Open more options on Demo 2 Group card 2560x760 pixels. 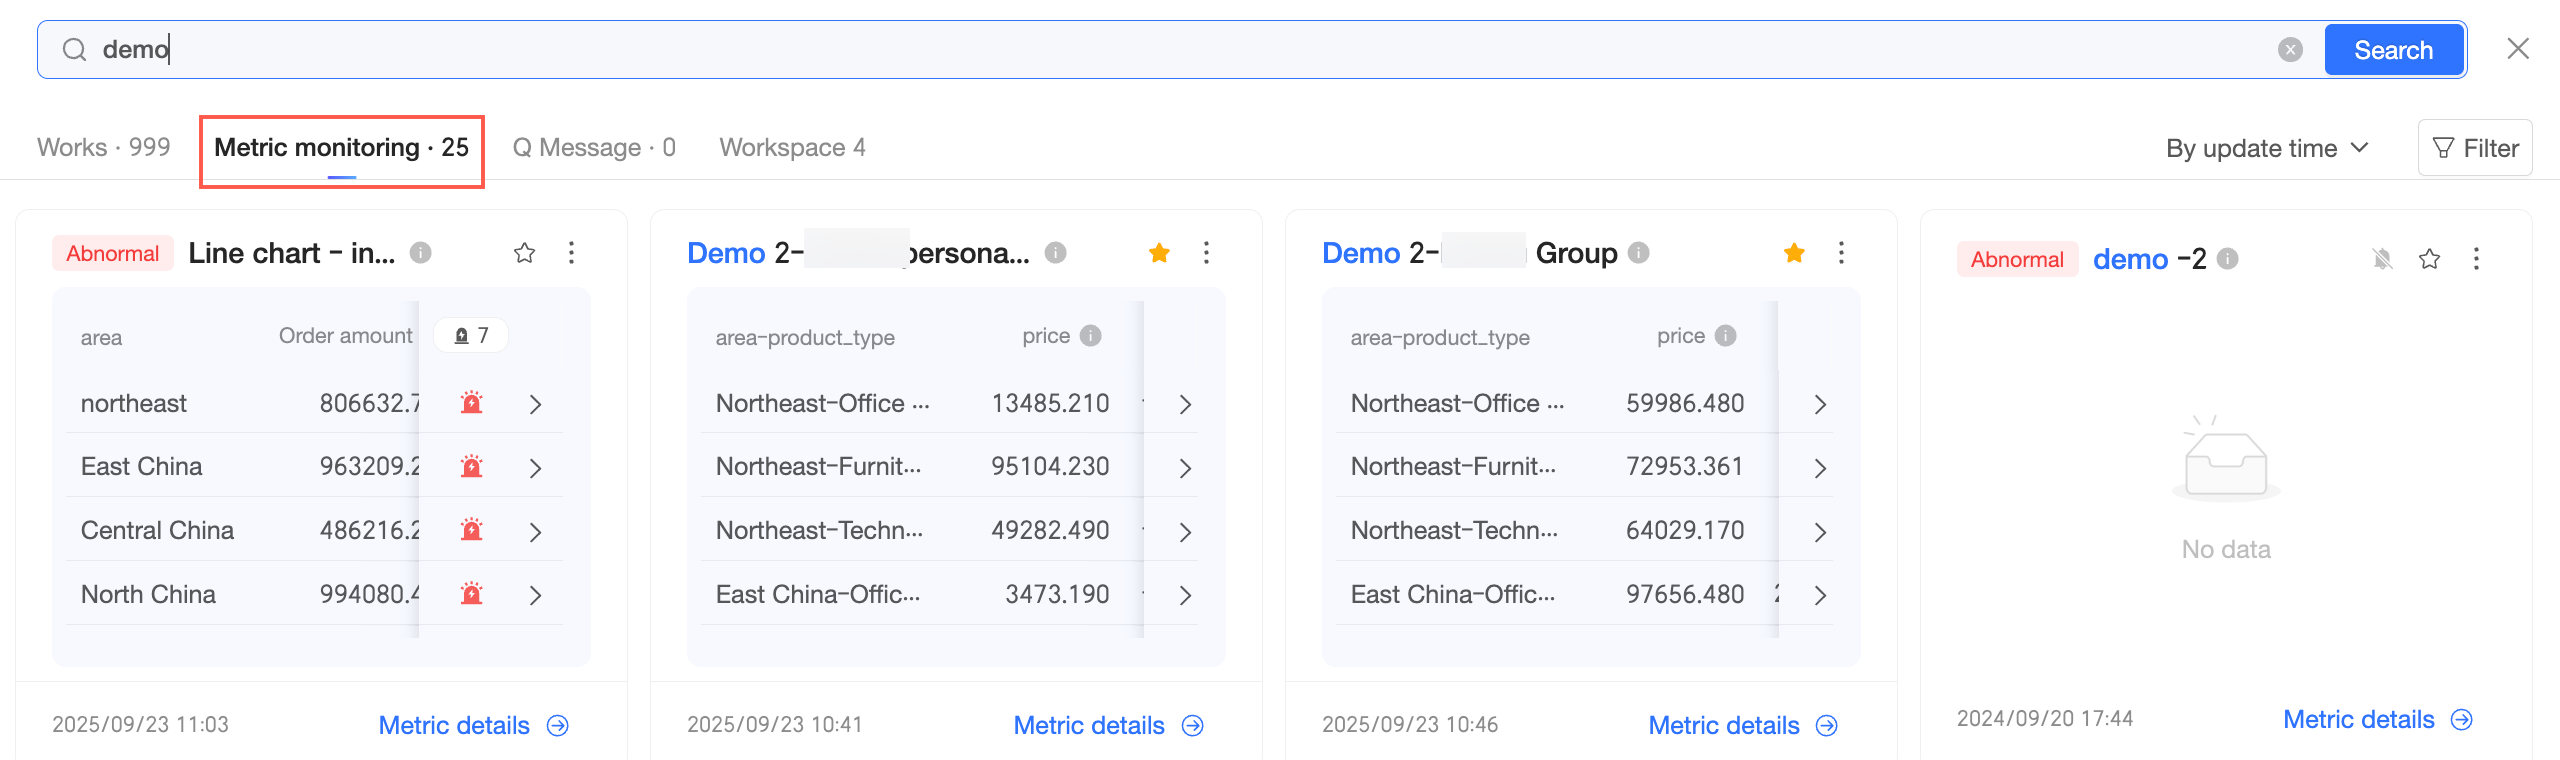tap(1841, 253)
